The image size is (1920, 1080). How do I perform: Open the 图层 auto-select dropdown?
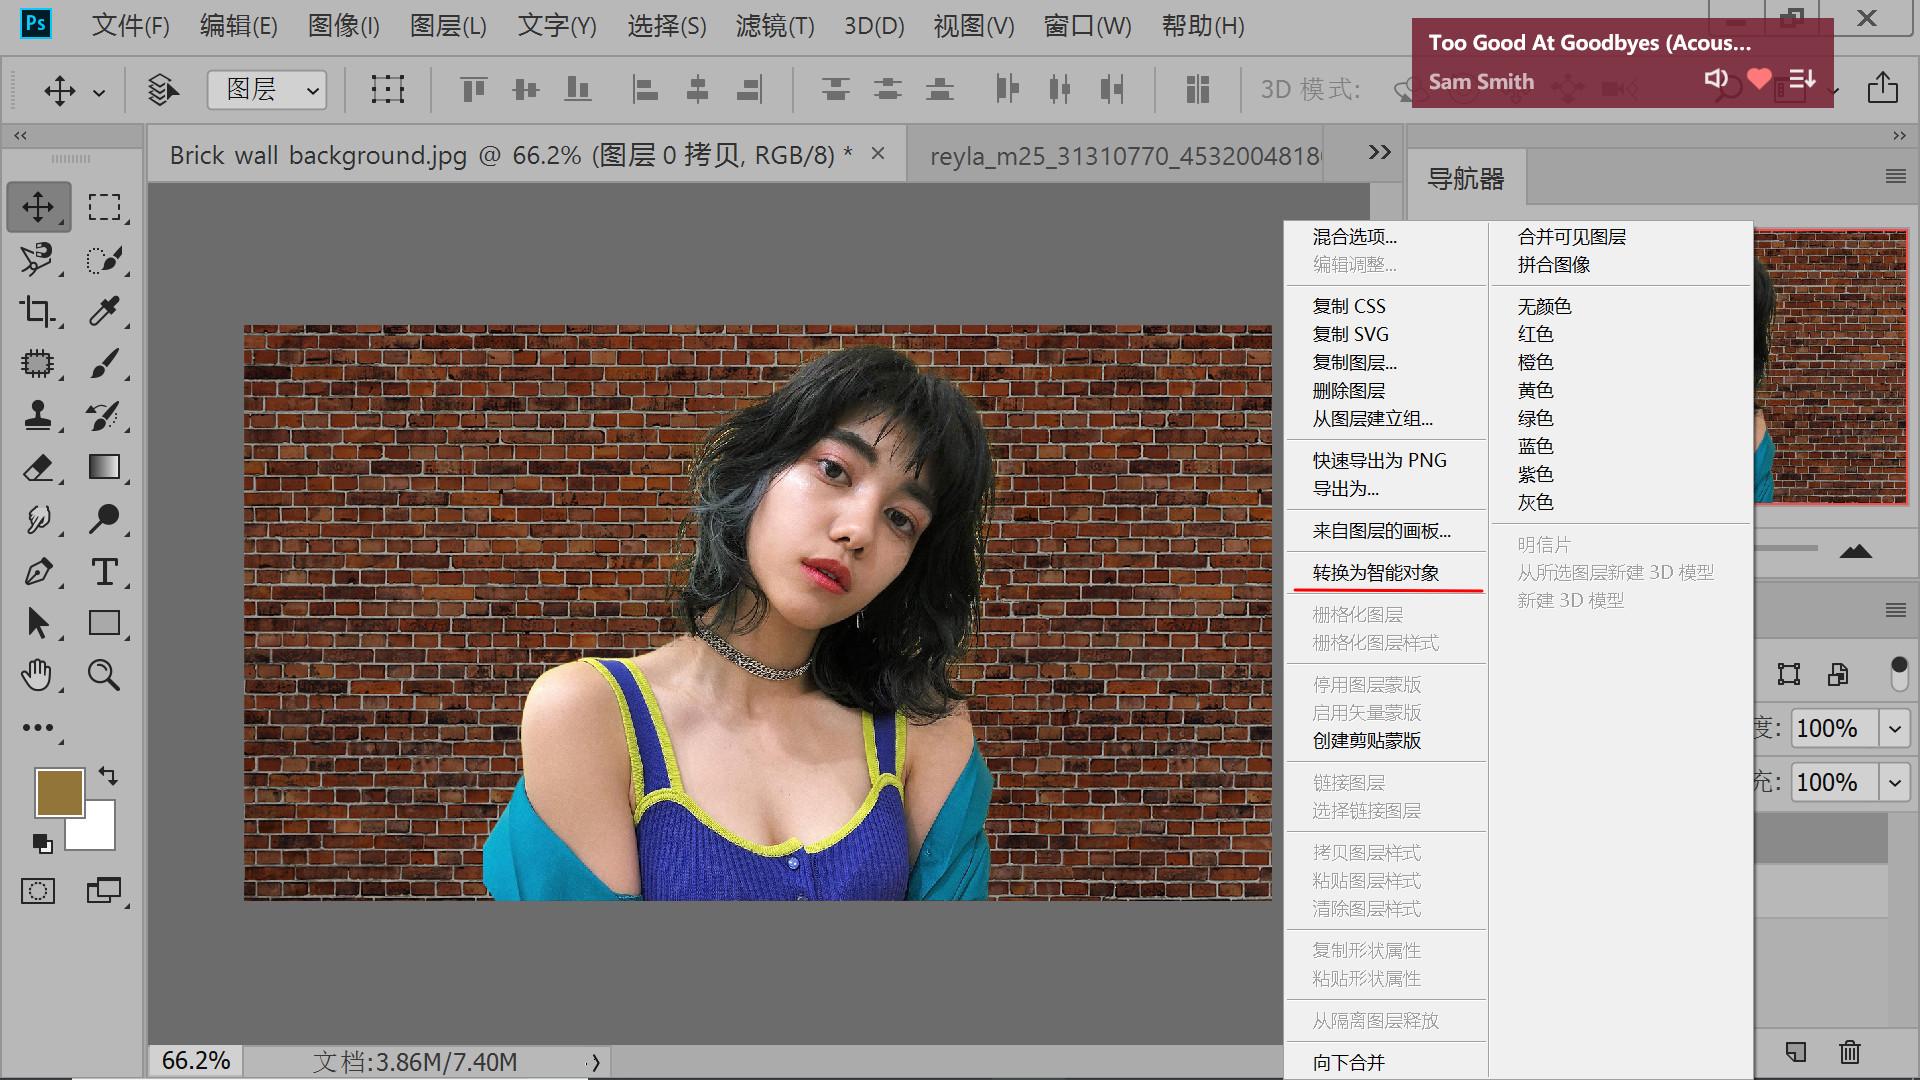point(267,90)
